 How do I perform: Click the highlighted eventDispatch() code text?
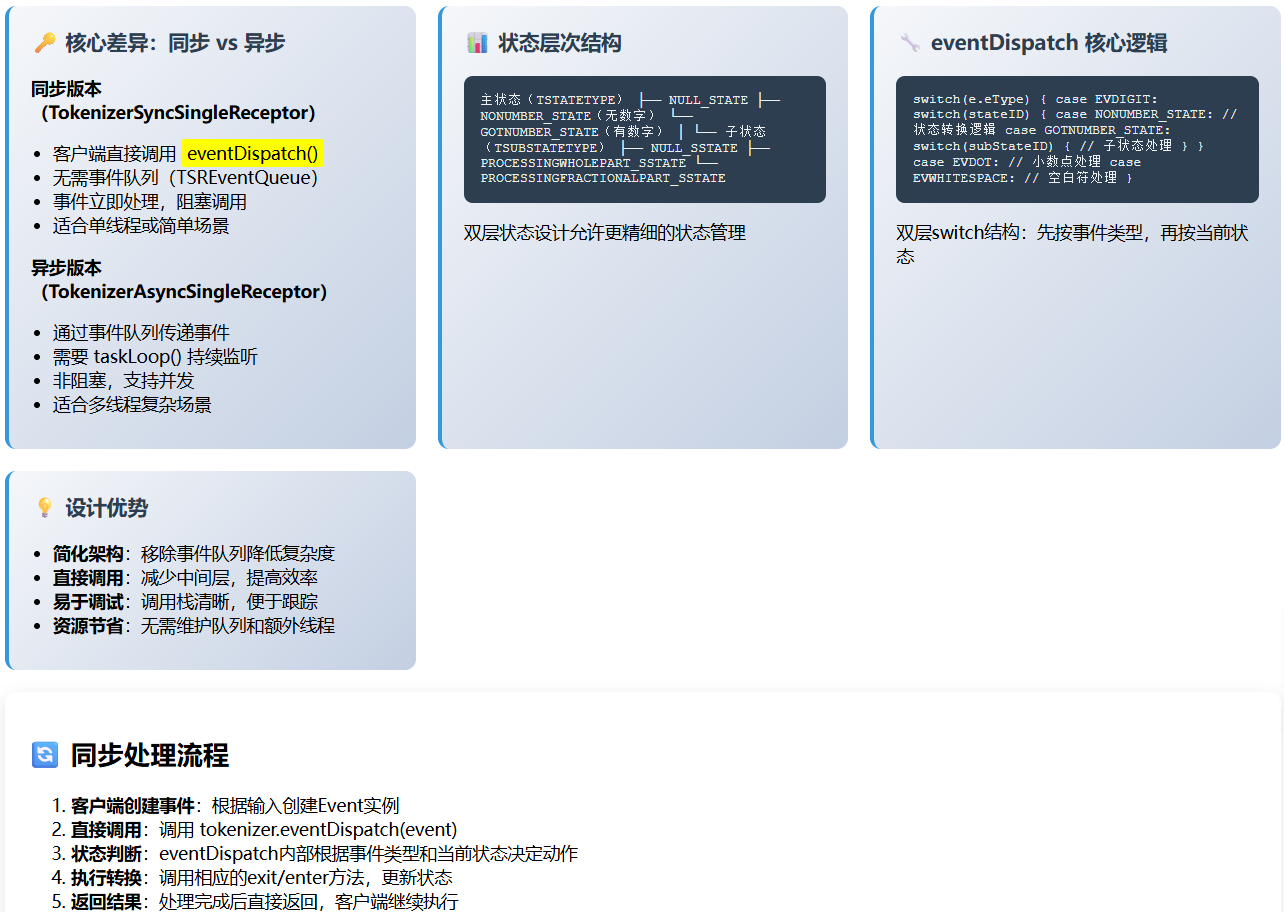click(x=253, y=153)
